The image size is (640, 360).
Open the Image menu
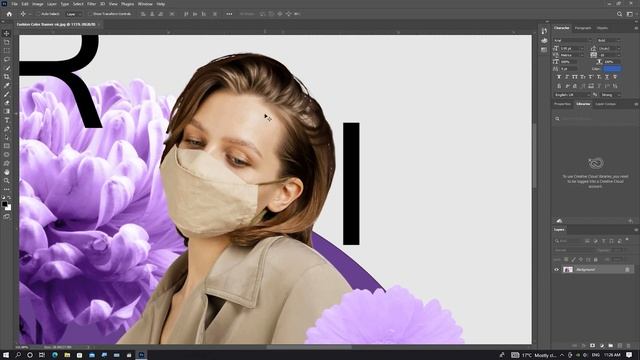[x=38, y=4]
